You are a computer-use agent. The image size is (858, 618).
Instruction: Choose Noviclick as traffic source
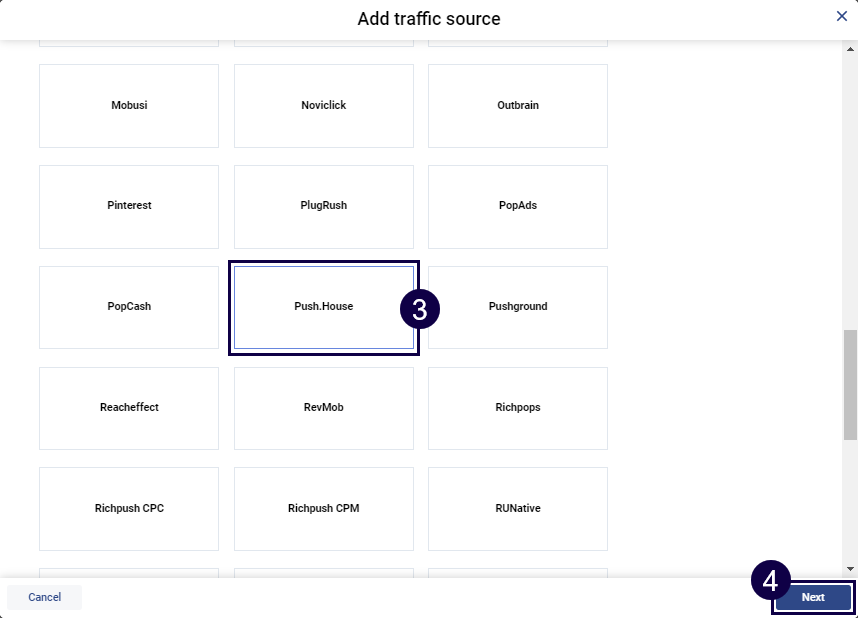coord(323,106)
